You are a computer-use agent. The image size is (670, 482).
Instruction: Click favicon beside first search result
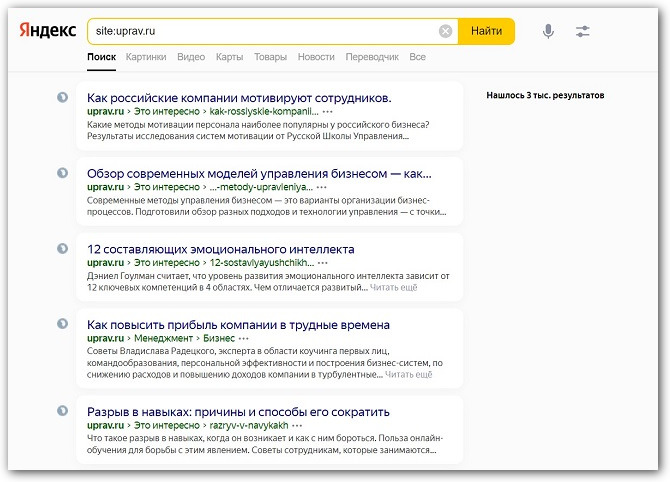click(62, 97)
